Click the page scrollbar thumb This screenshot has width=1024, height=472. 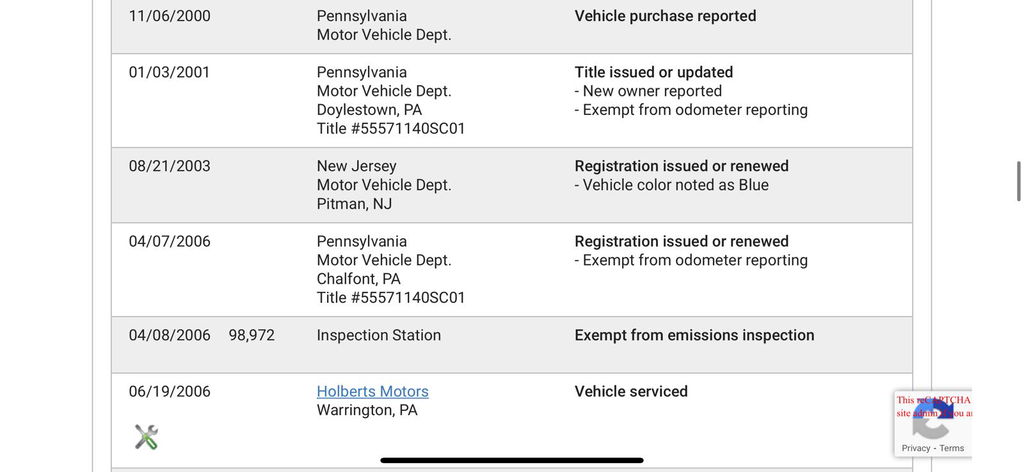pos(1018,182)
